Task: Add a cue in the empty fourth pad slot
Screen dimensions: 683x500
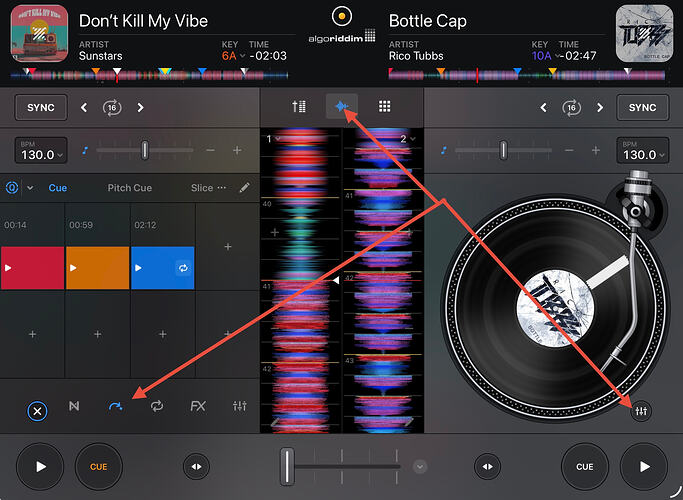Action: click(x=228, y=247)
